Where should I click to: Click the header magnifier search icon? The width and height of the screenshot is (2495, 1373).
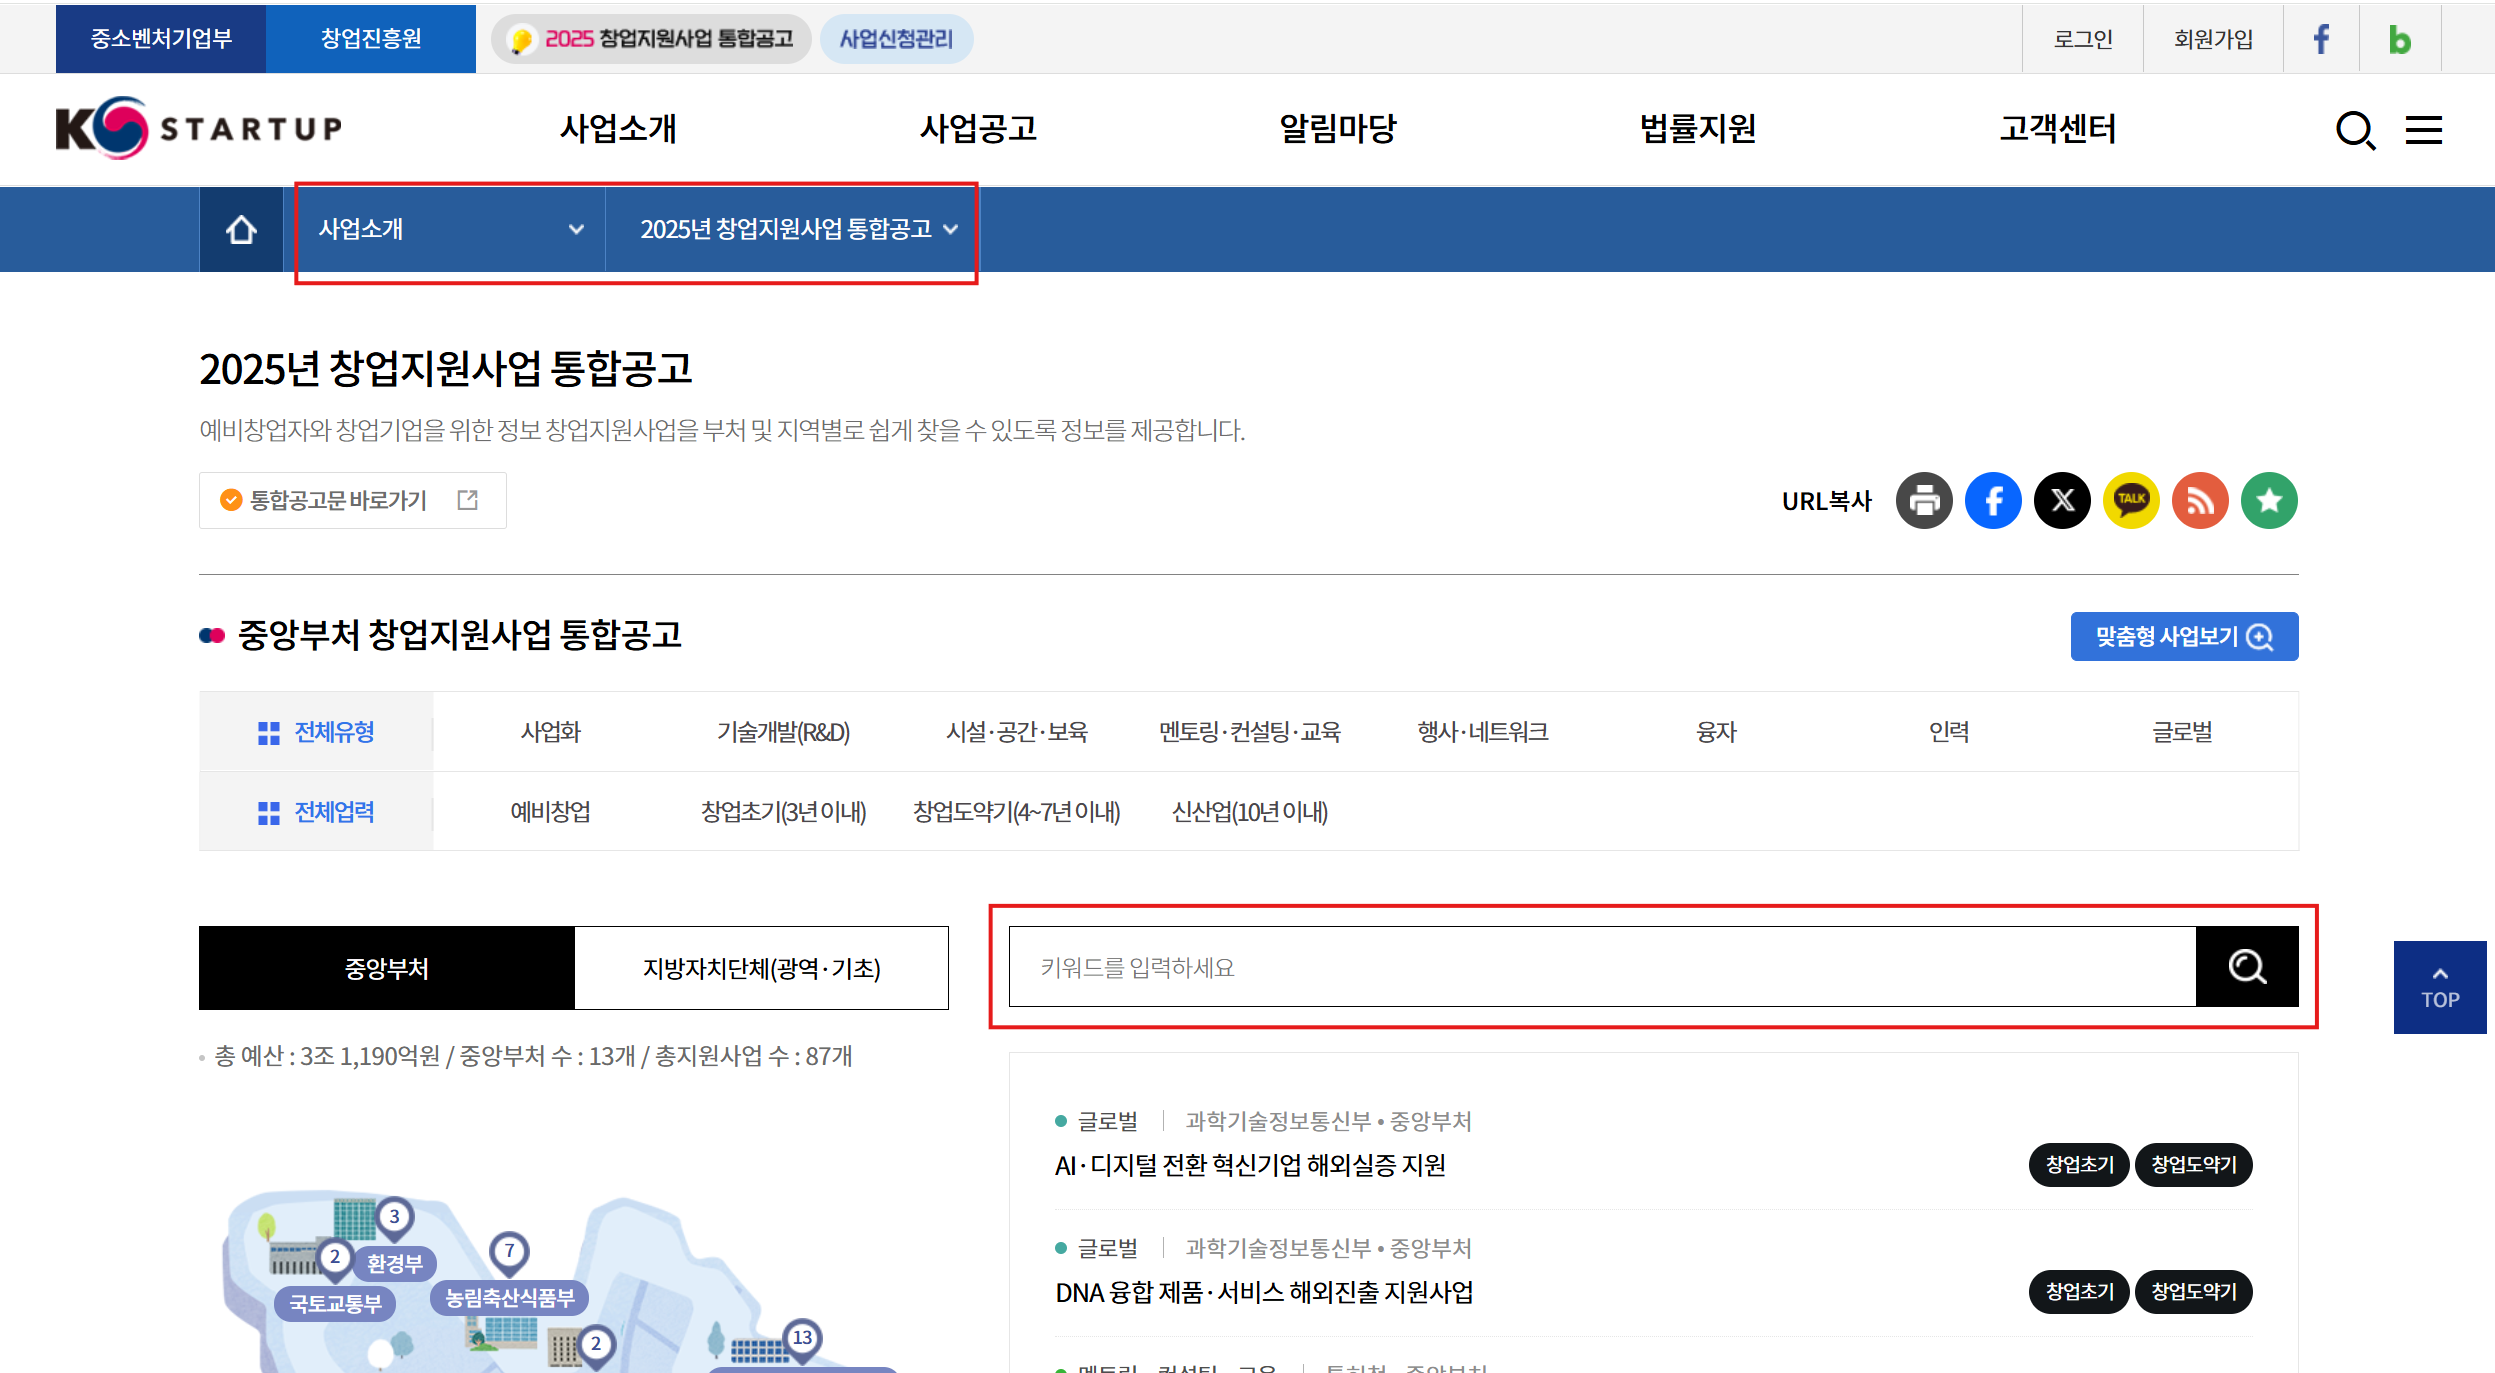click(x=2355, y=130)
